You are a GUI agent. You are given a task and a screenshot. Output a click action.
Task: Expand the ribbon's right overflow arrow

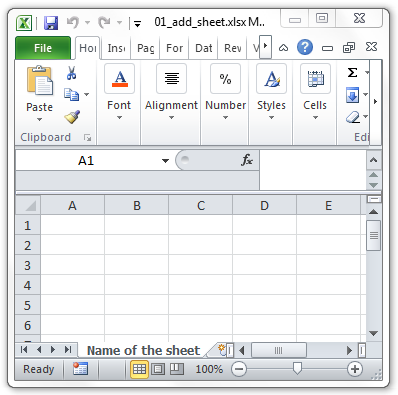click(375, 101)
